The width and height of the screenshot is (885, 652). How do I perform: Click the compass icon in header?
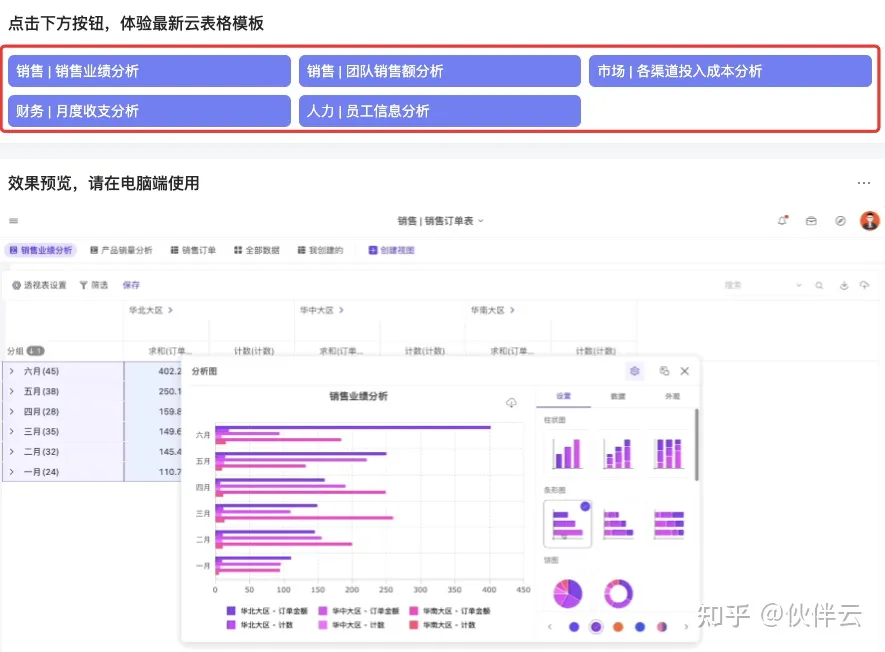[x=840, y=221]
